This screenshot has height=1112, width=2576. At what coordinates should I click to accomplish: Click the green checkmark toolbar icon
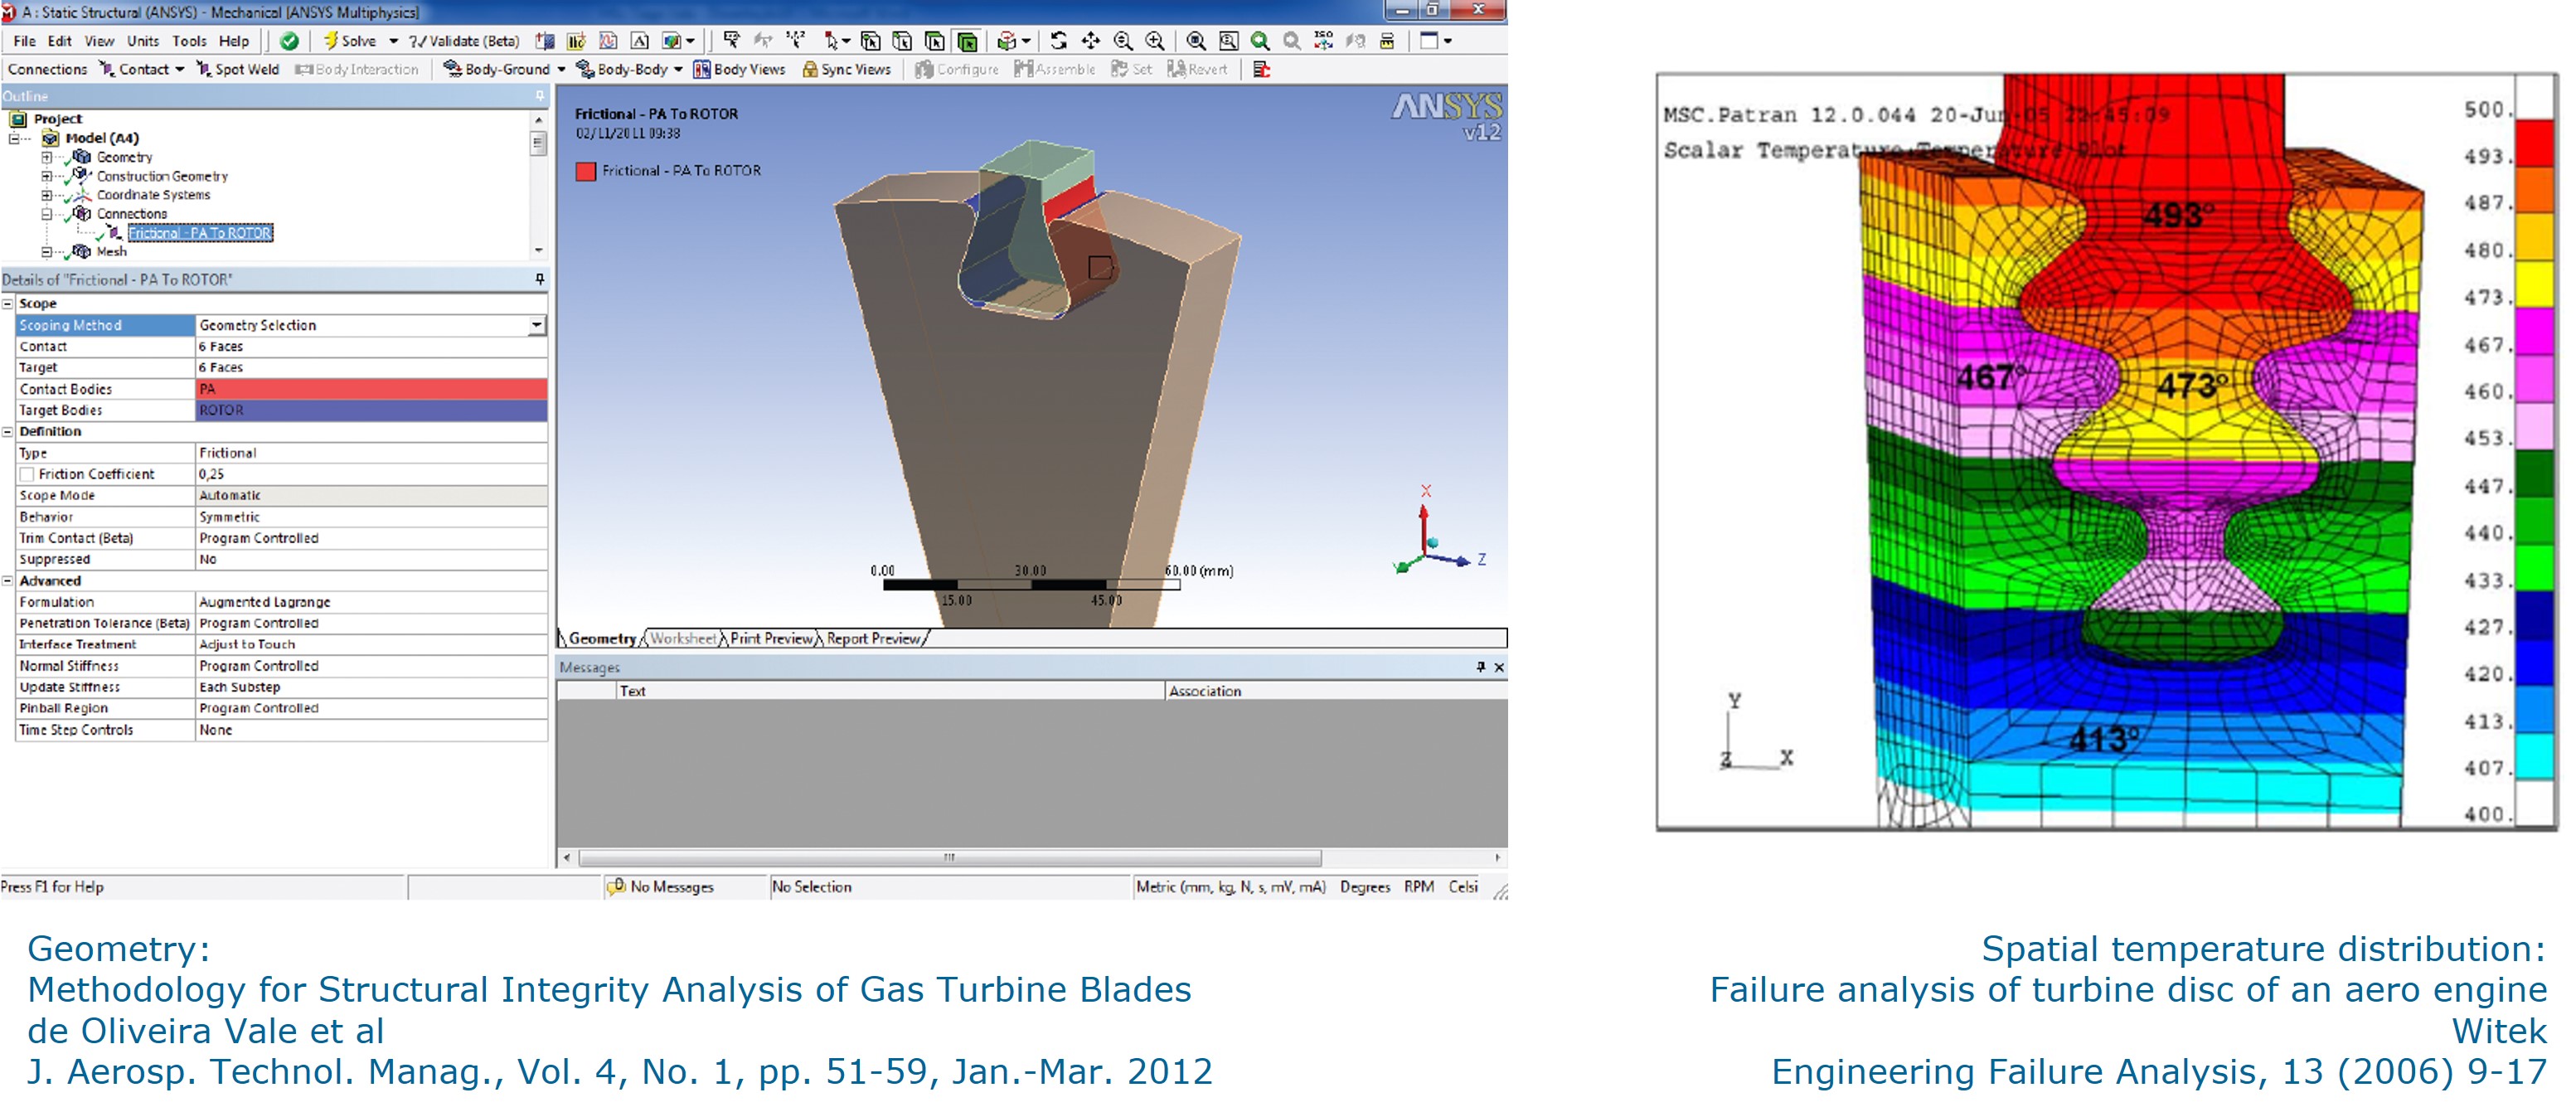click(x=289, y=41)
